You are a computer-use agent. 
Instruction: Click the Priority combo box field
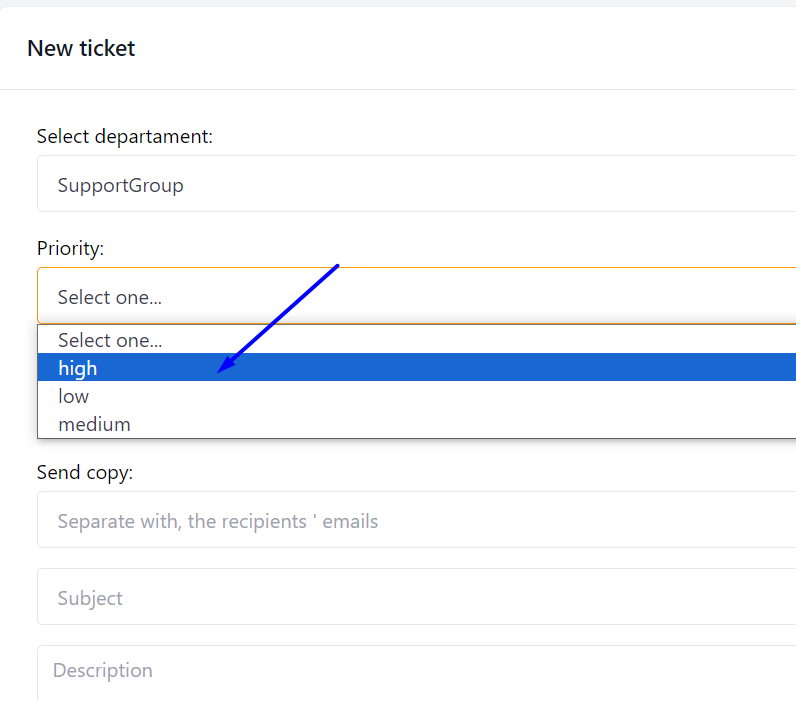(416, 296)
